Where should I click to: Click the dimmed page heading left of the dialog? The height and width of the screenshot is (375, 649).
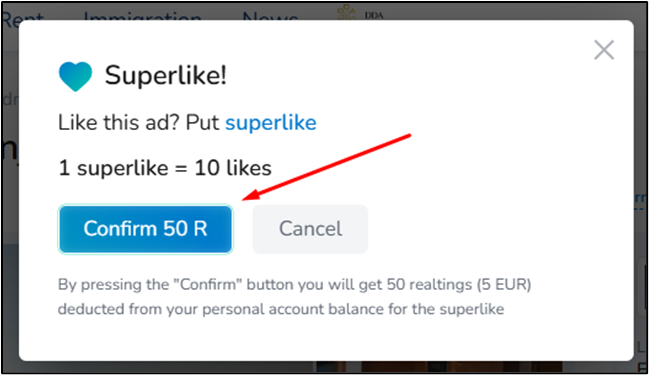coord(9,149)
